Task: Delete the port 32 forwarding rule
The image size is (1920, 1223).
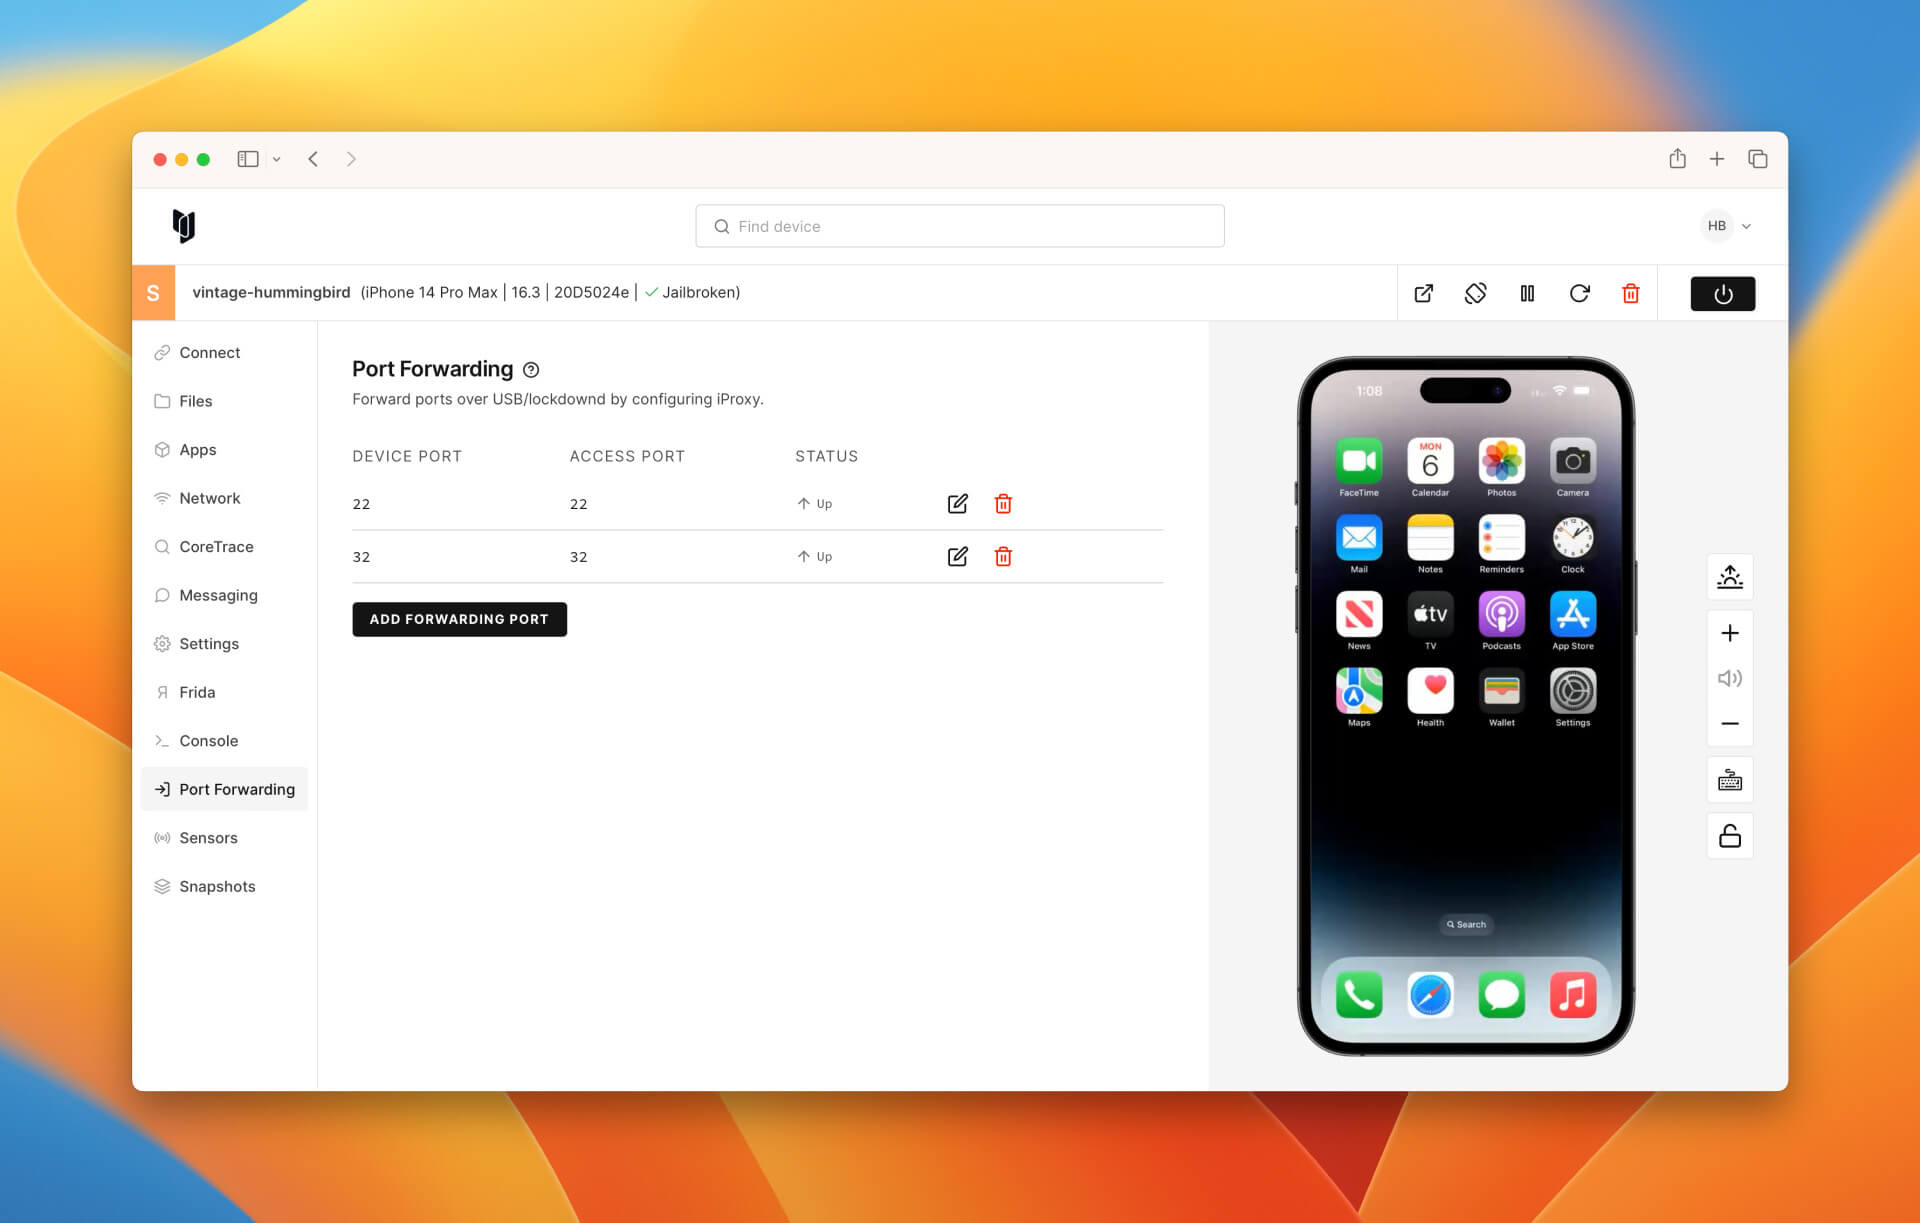Action: (x=1003, y=556)
